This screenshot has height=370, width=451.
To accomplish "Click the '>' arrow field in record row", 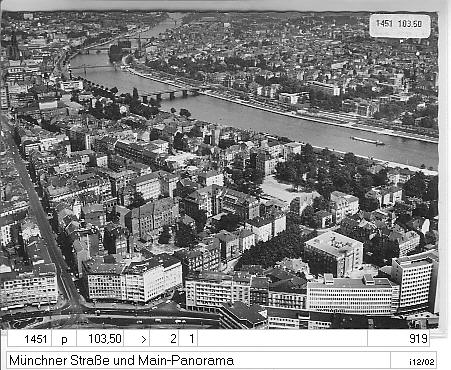I will click(x=137, y=339).
